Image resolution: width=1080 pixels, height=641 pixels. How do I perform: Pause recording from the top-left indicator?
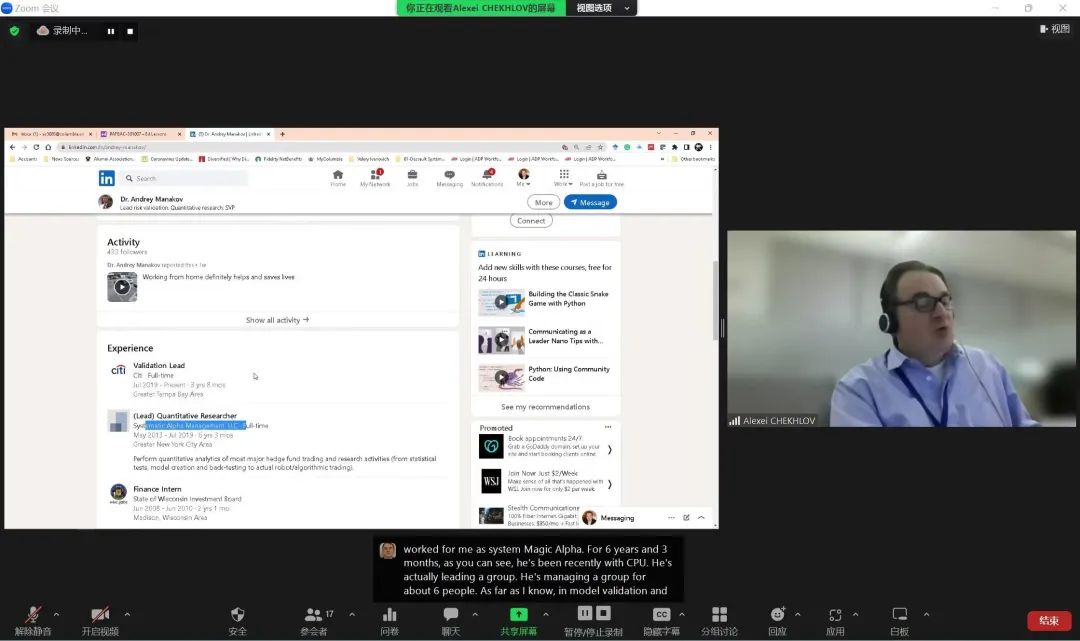click(111, 31)
